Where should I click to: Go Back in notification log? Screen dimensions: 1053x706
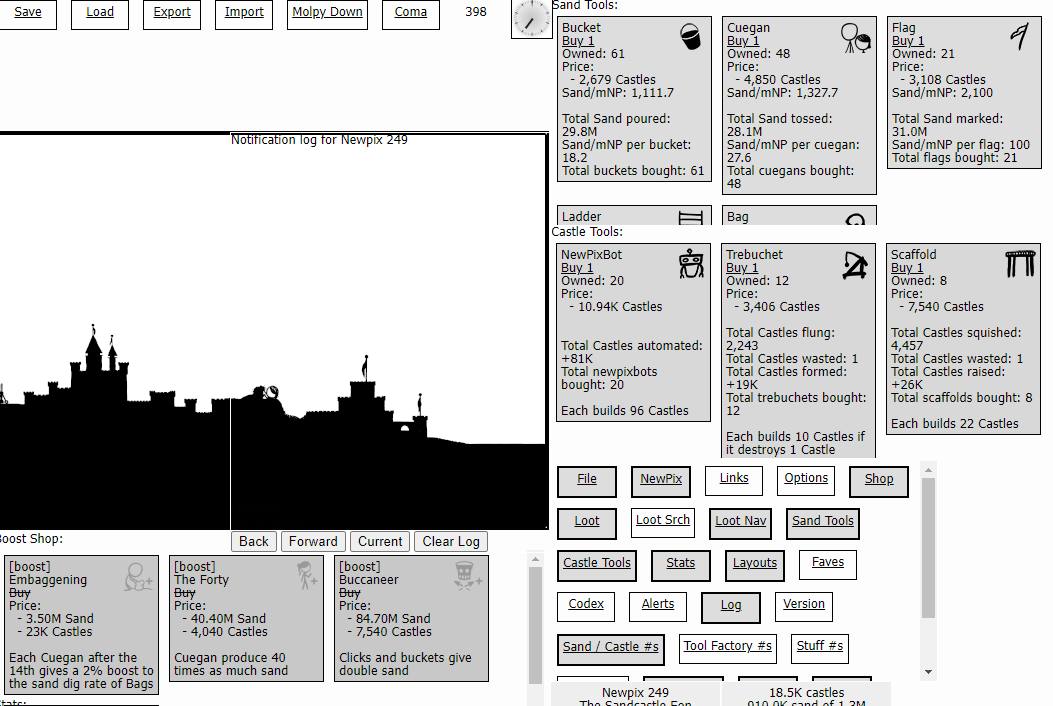point(253,541)
